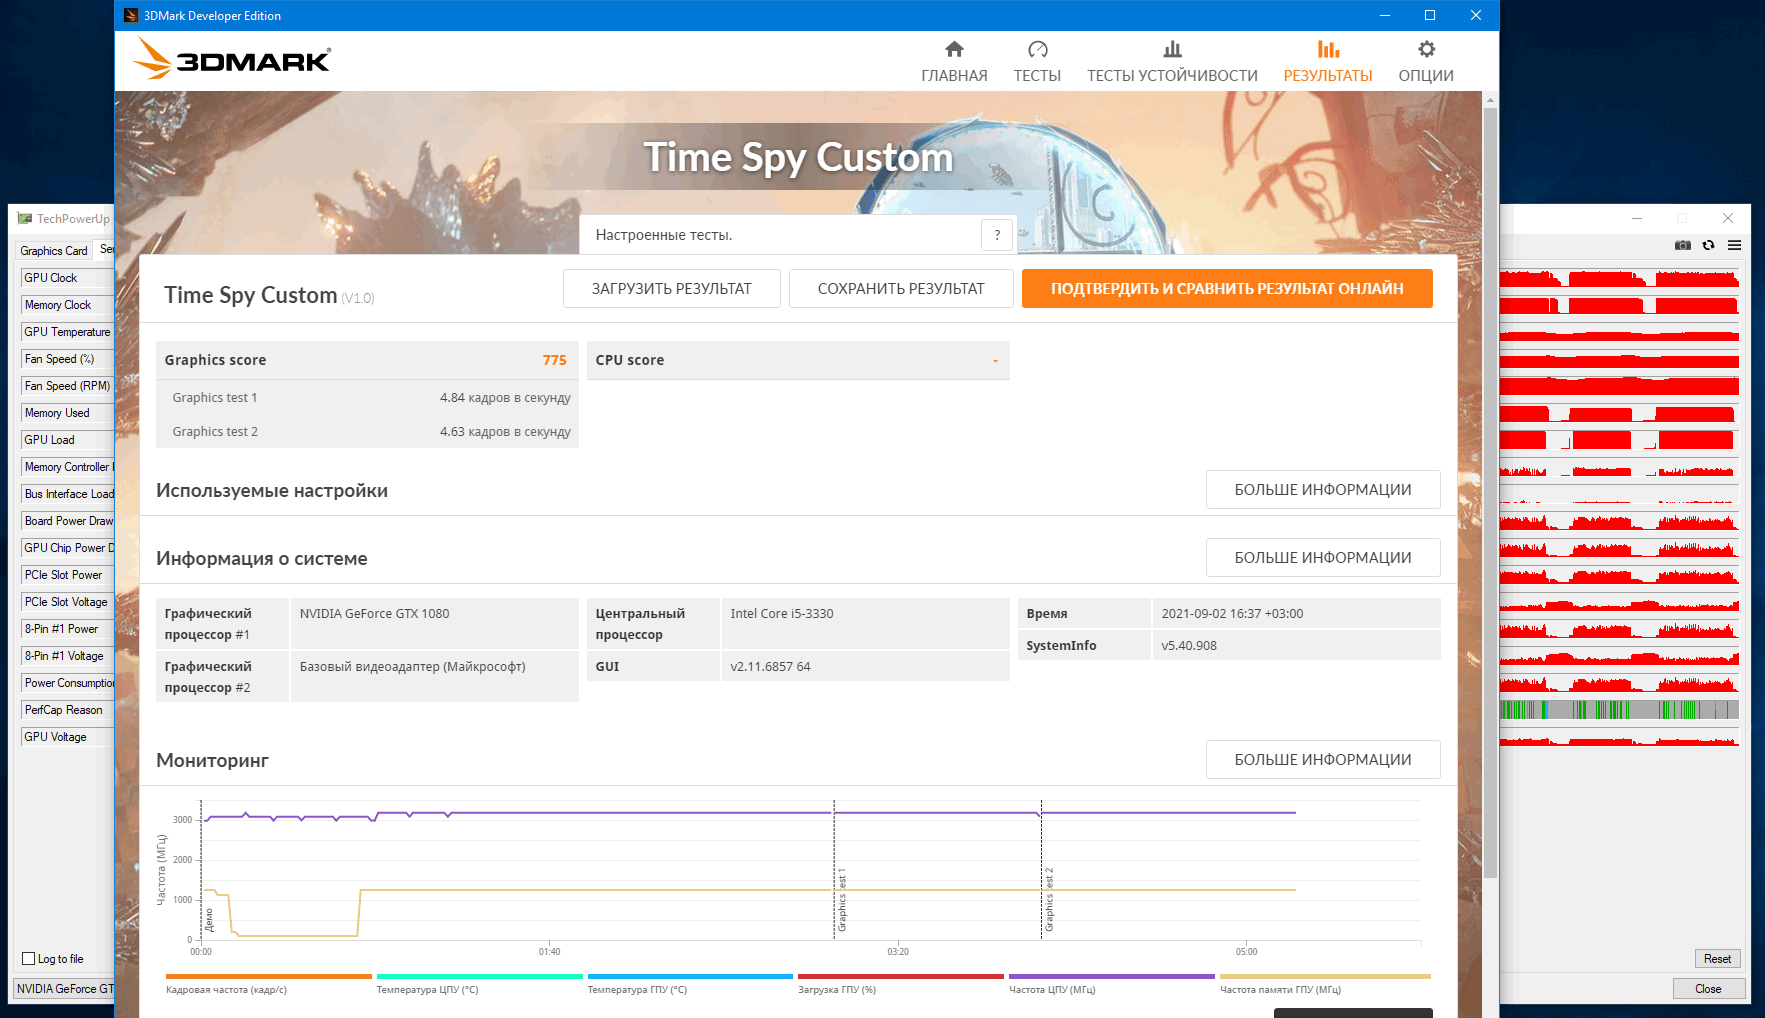The width and height of the screenshot is (1765, 1018).
Task: Switch to Graphics Card tab in GPU-Z
Action: (54, 250)
